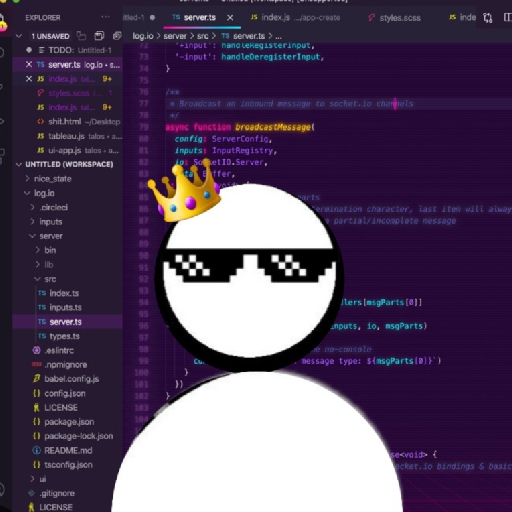
Task: Click log.io in the breadcrumb path
Action: click(x=143, y=36)
